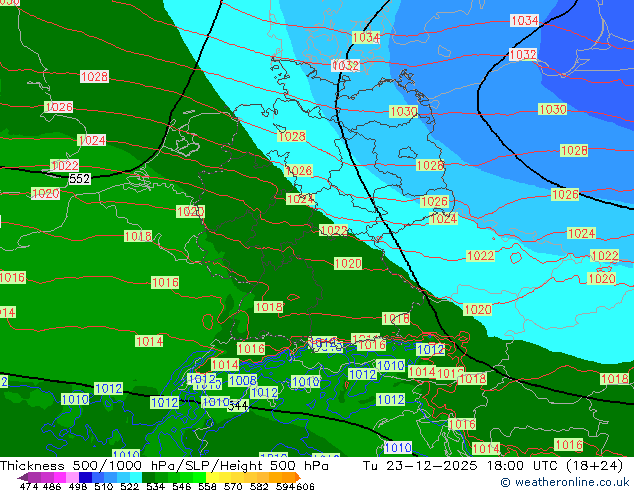The height and width of the screenshot is (490, 634).
Task: Click the dark green legend swatch above 534
Action: coord(148,477)
